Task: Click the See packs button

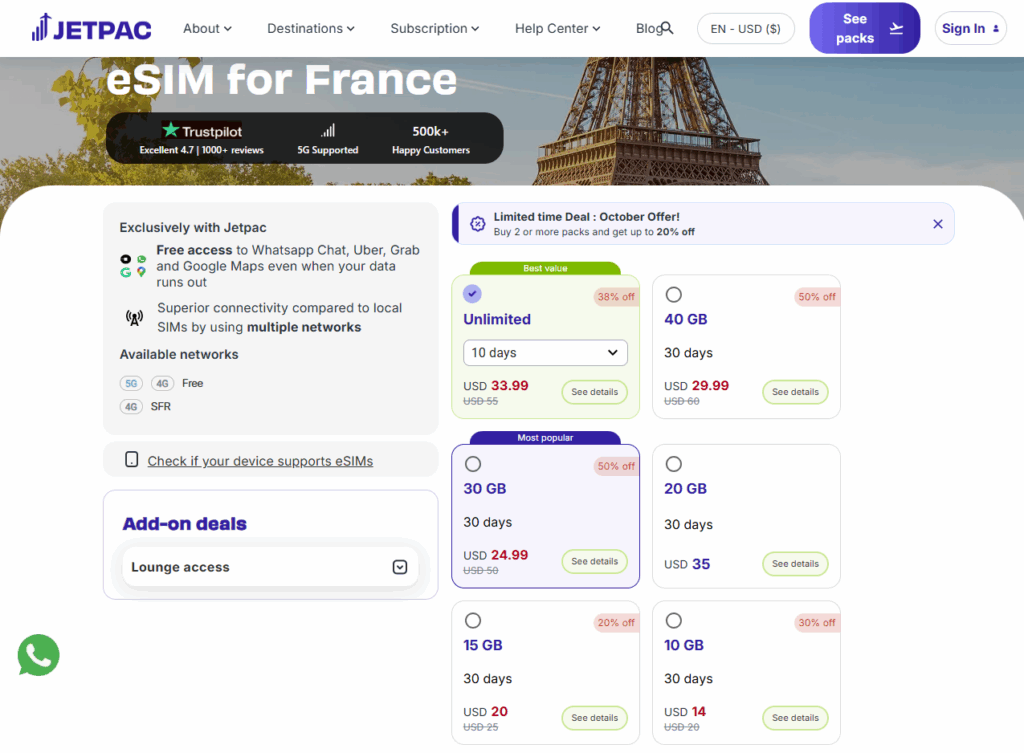Action: pos(864,29)
